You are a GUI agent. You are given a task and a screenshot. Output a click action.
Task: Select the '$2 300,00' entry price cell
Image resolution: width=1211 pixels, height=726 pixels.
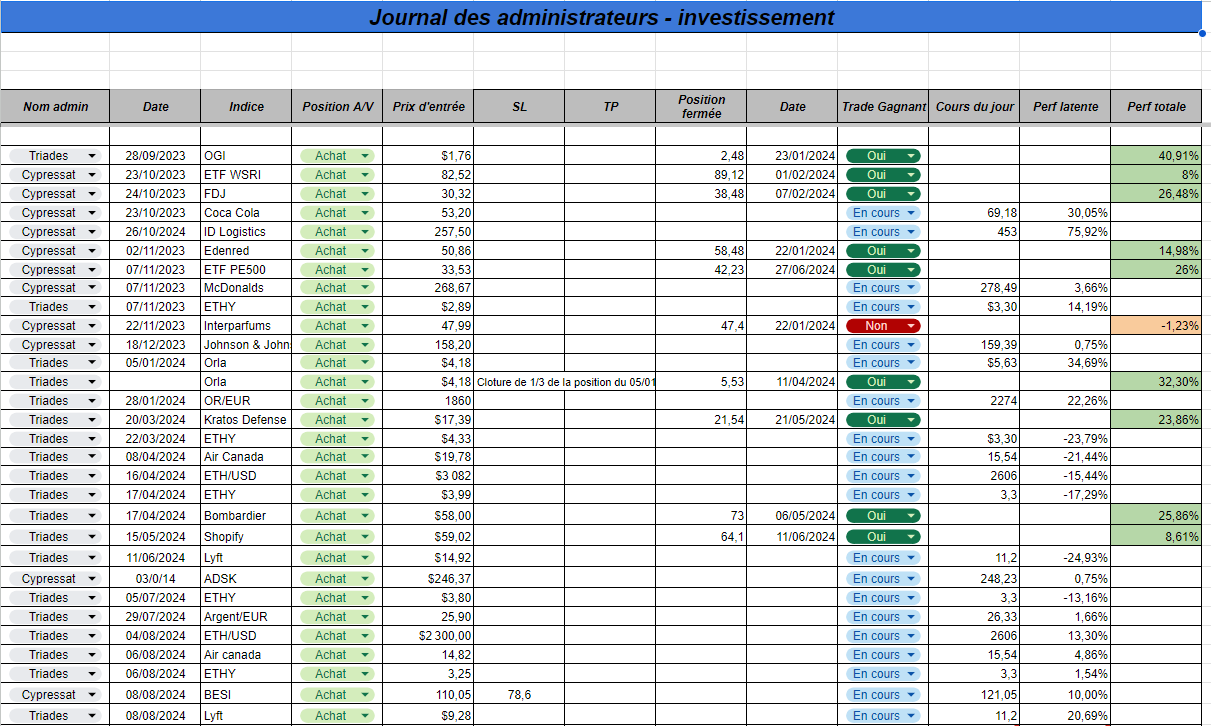(428, 636)
